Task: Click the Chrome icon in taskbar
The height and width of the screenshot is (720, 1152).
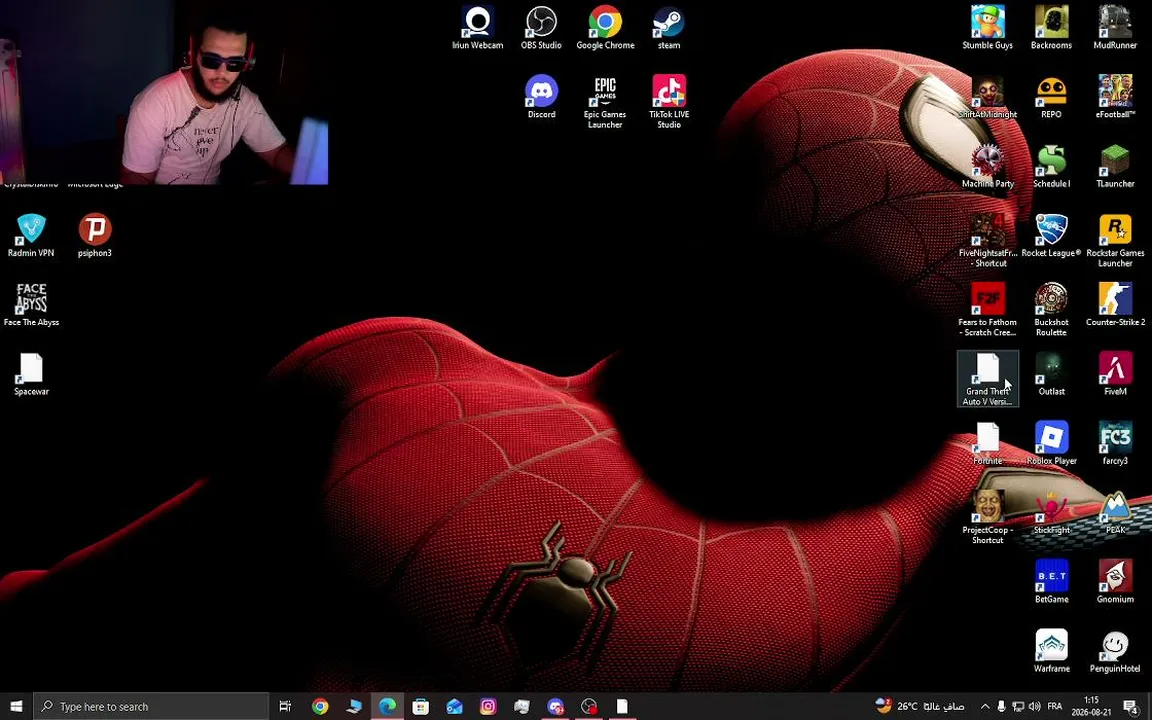Action: pyautogui.click(x=320, y=706)
